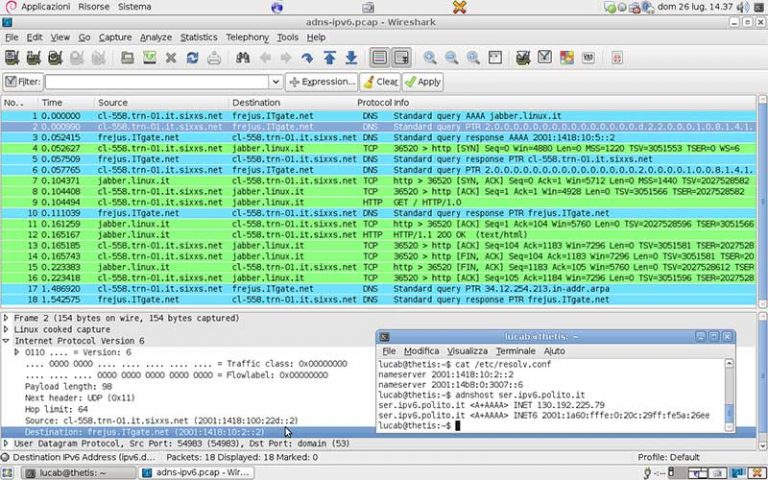This screenshot has height=480, width=768.
Task: Open Modifica menu in terminal window
Action: click(x=421, y=351)
